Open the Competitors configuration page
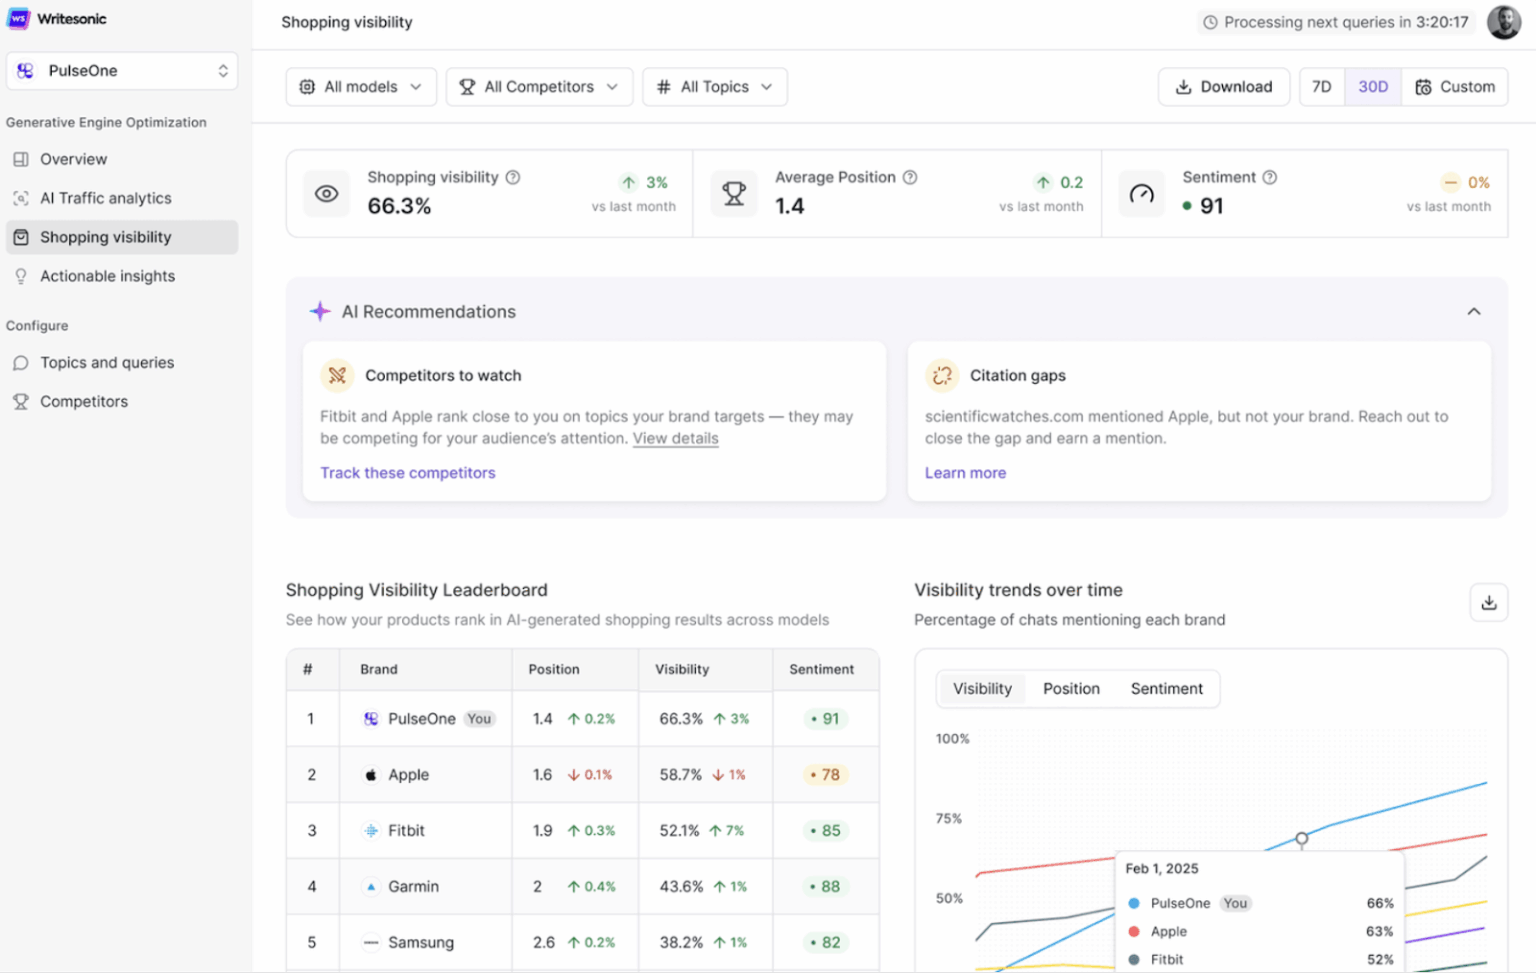This screenshot has width=1536, height=973. 83,401
